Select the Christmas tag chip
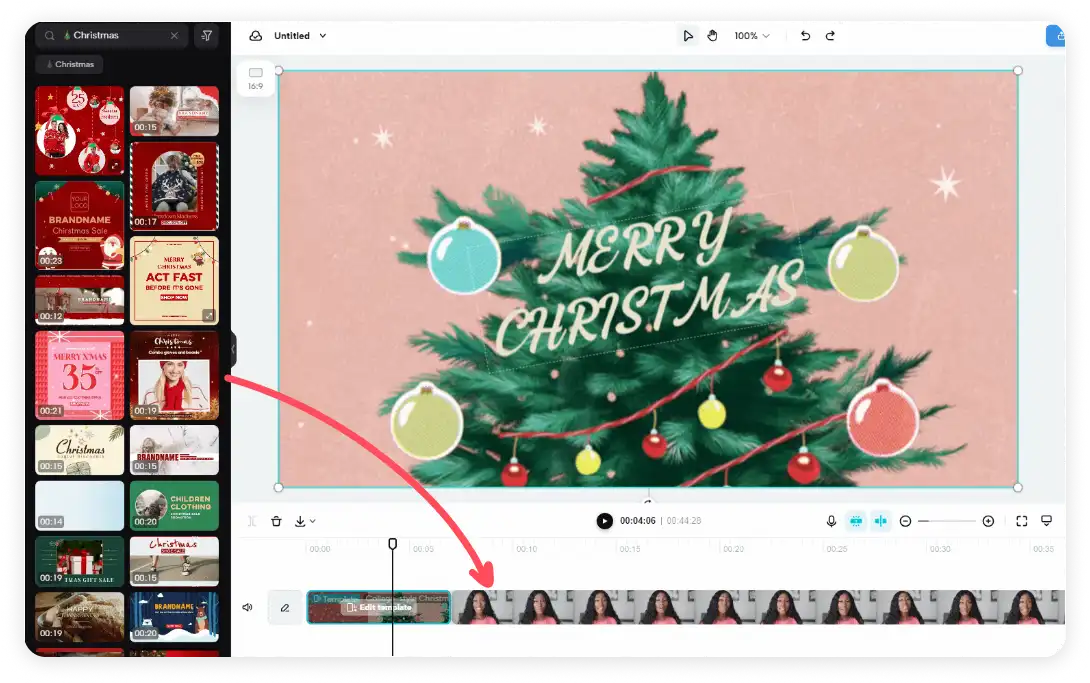 [70, 64]
